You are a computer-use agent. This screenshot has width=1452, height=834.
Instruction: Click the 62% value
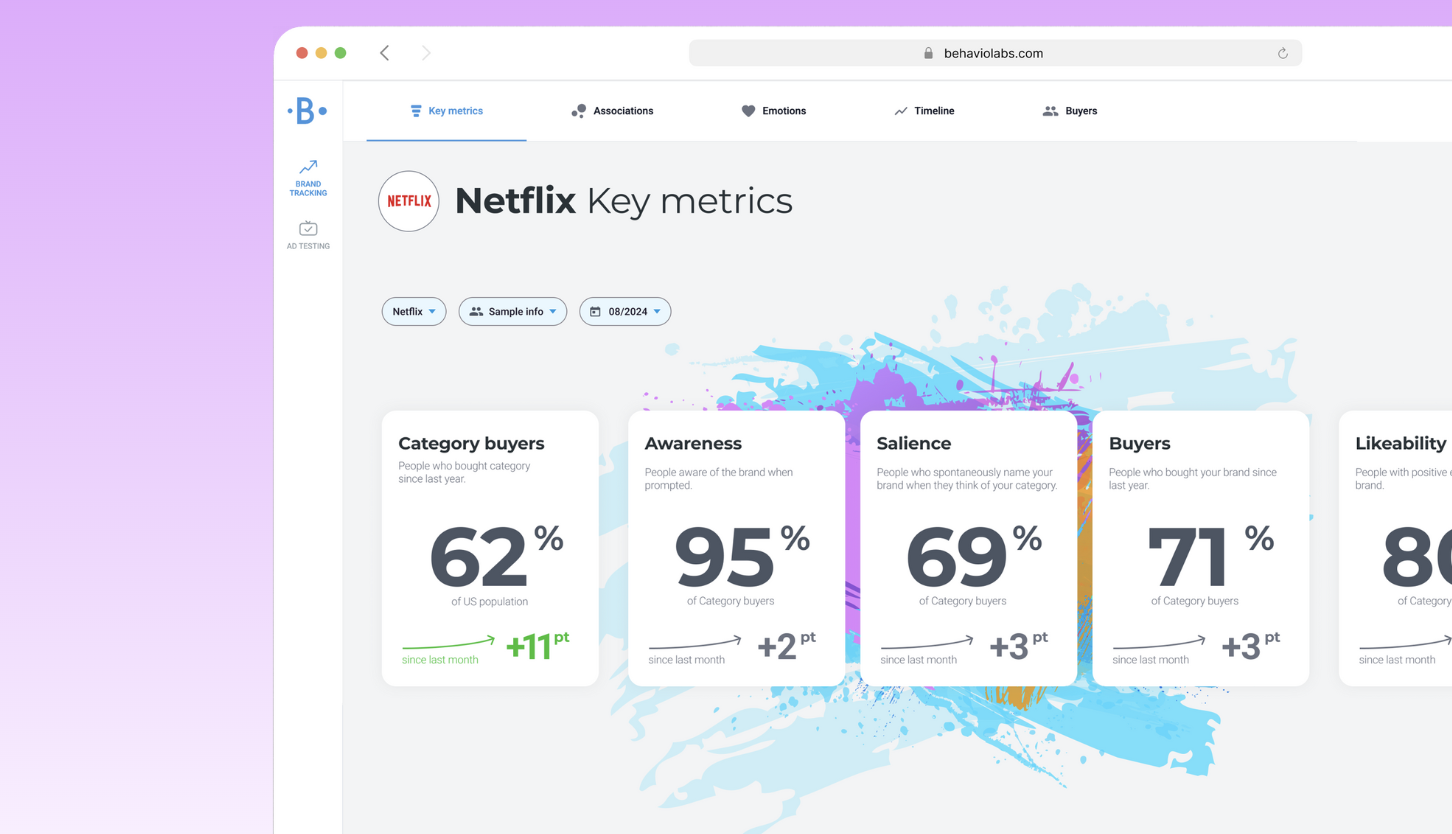pos(496,557)
